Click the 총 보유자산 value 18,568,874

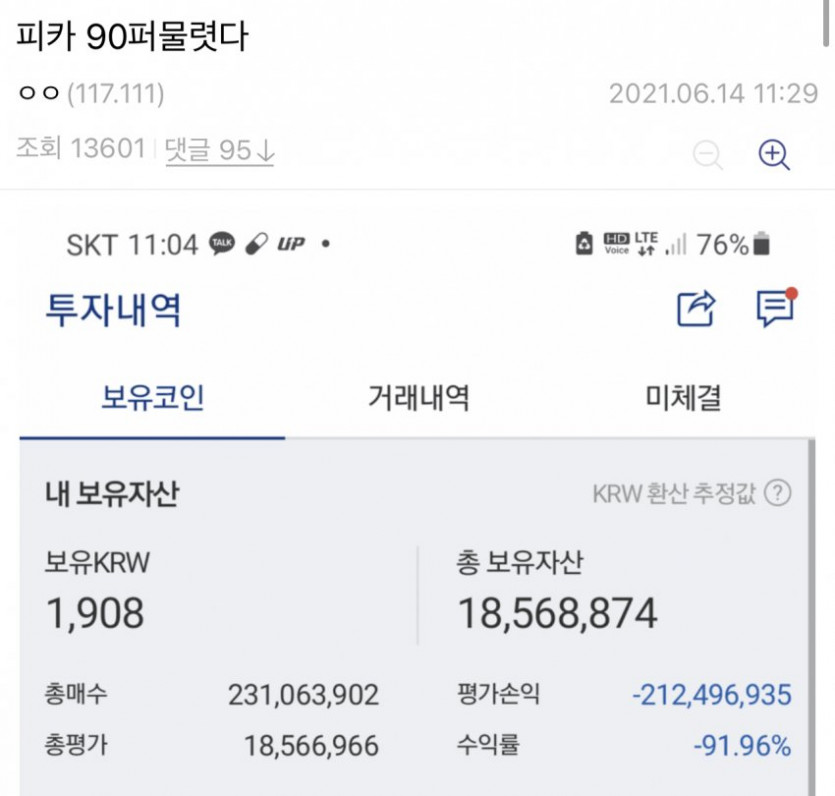click(558, 613)
